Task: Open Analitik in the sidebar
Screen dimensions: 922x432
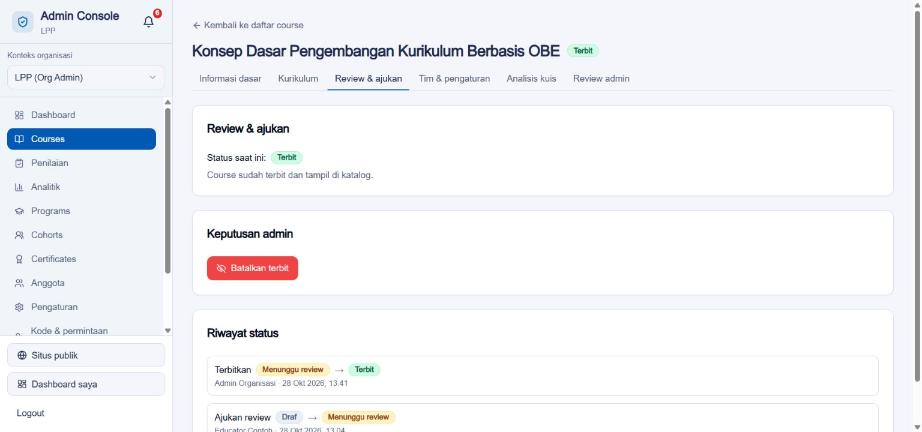Action: 82,187
